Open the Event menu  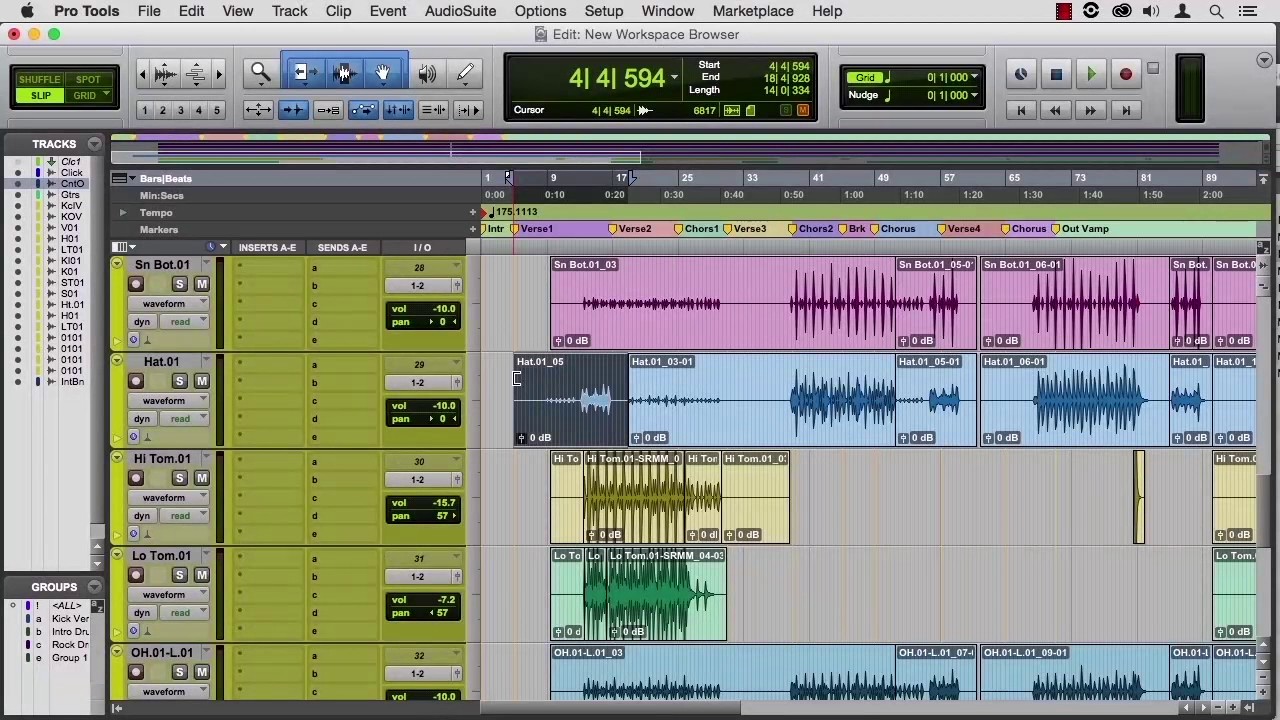[388, 11]
